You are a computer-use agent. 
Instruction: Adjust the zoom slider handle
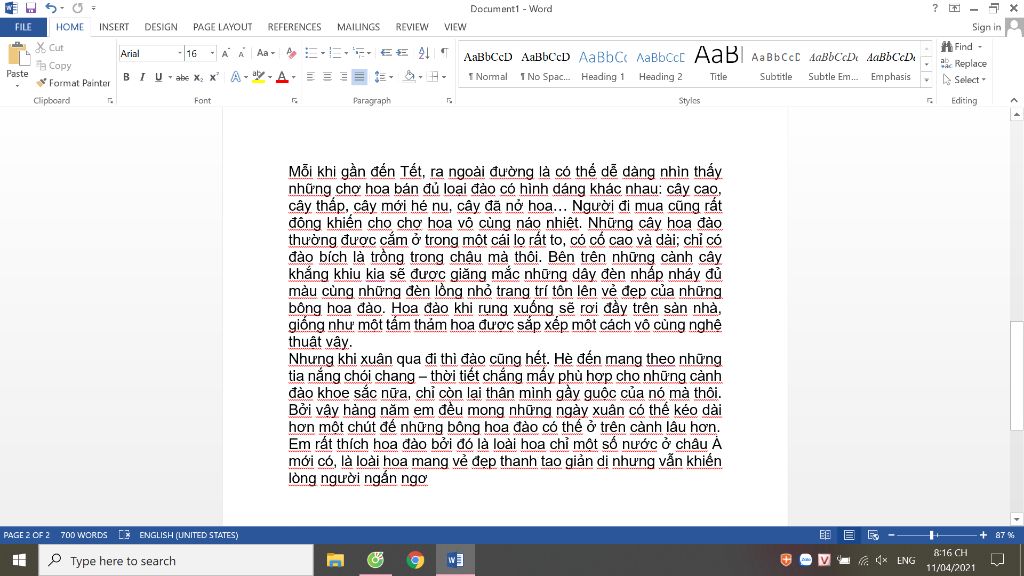pos(933,535)
